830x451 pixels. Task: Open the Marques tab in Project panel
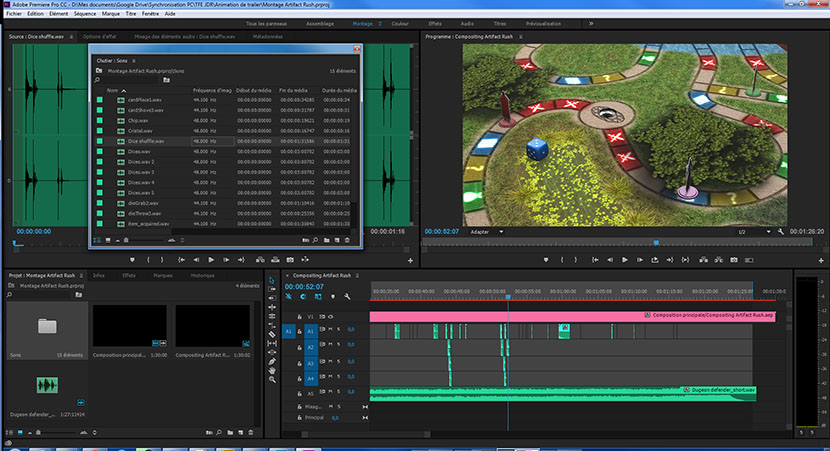[x=163, y=275]
